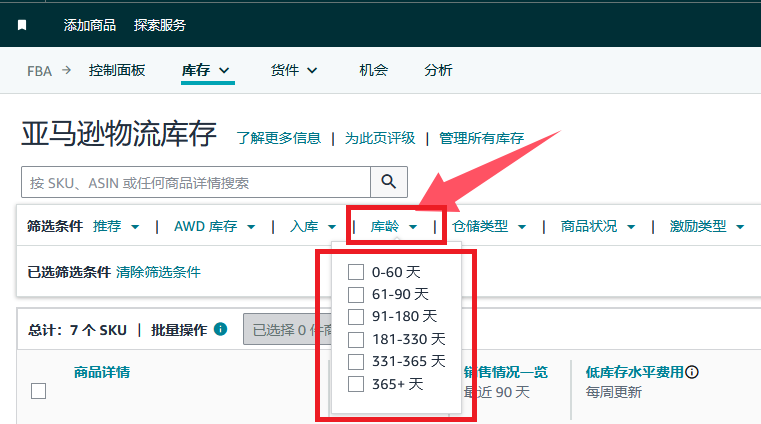Click 探索服务 in the top bar
761x424 pixels.
click(x=160, y=25)
